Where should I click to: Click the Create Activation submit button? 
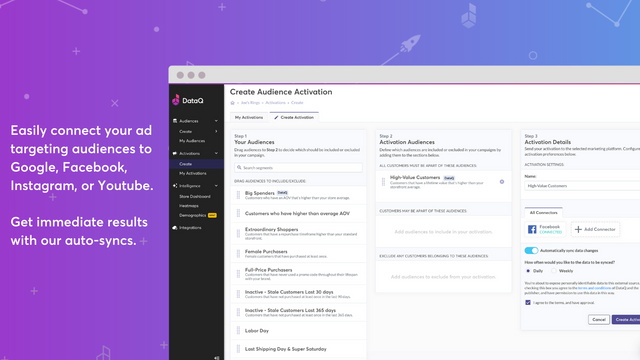[626, 320]
